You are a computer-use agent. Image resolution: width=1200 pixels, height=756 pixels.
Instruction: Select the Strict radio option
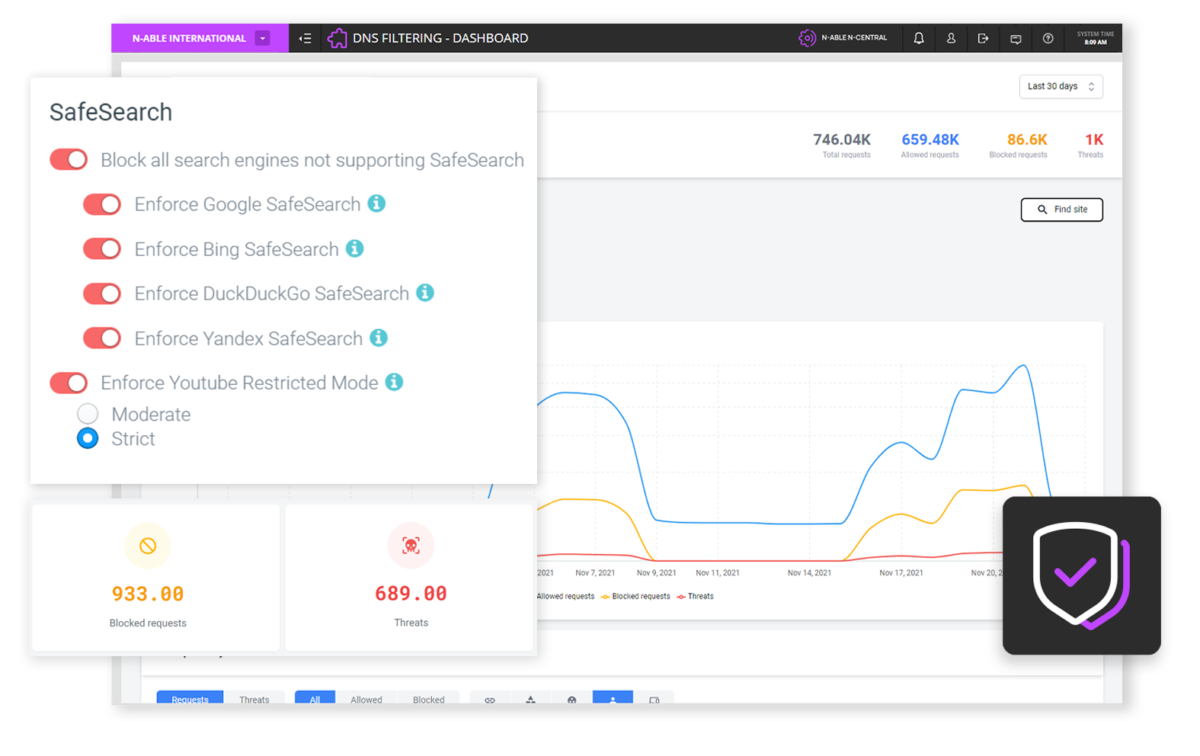(x=88, y=438)
